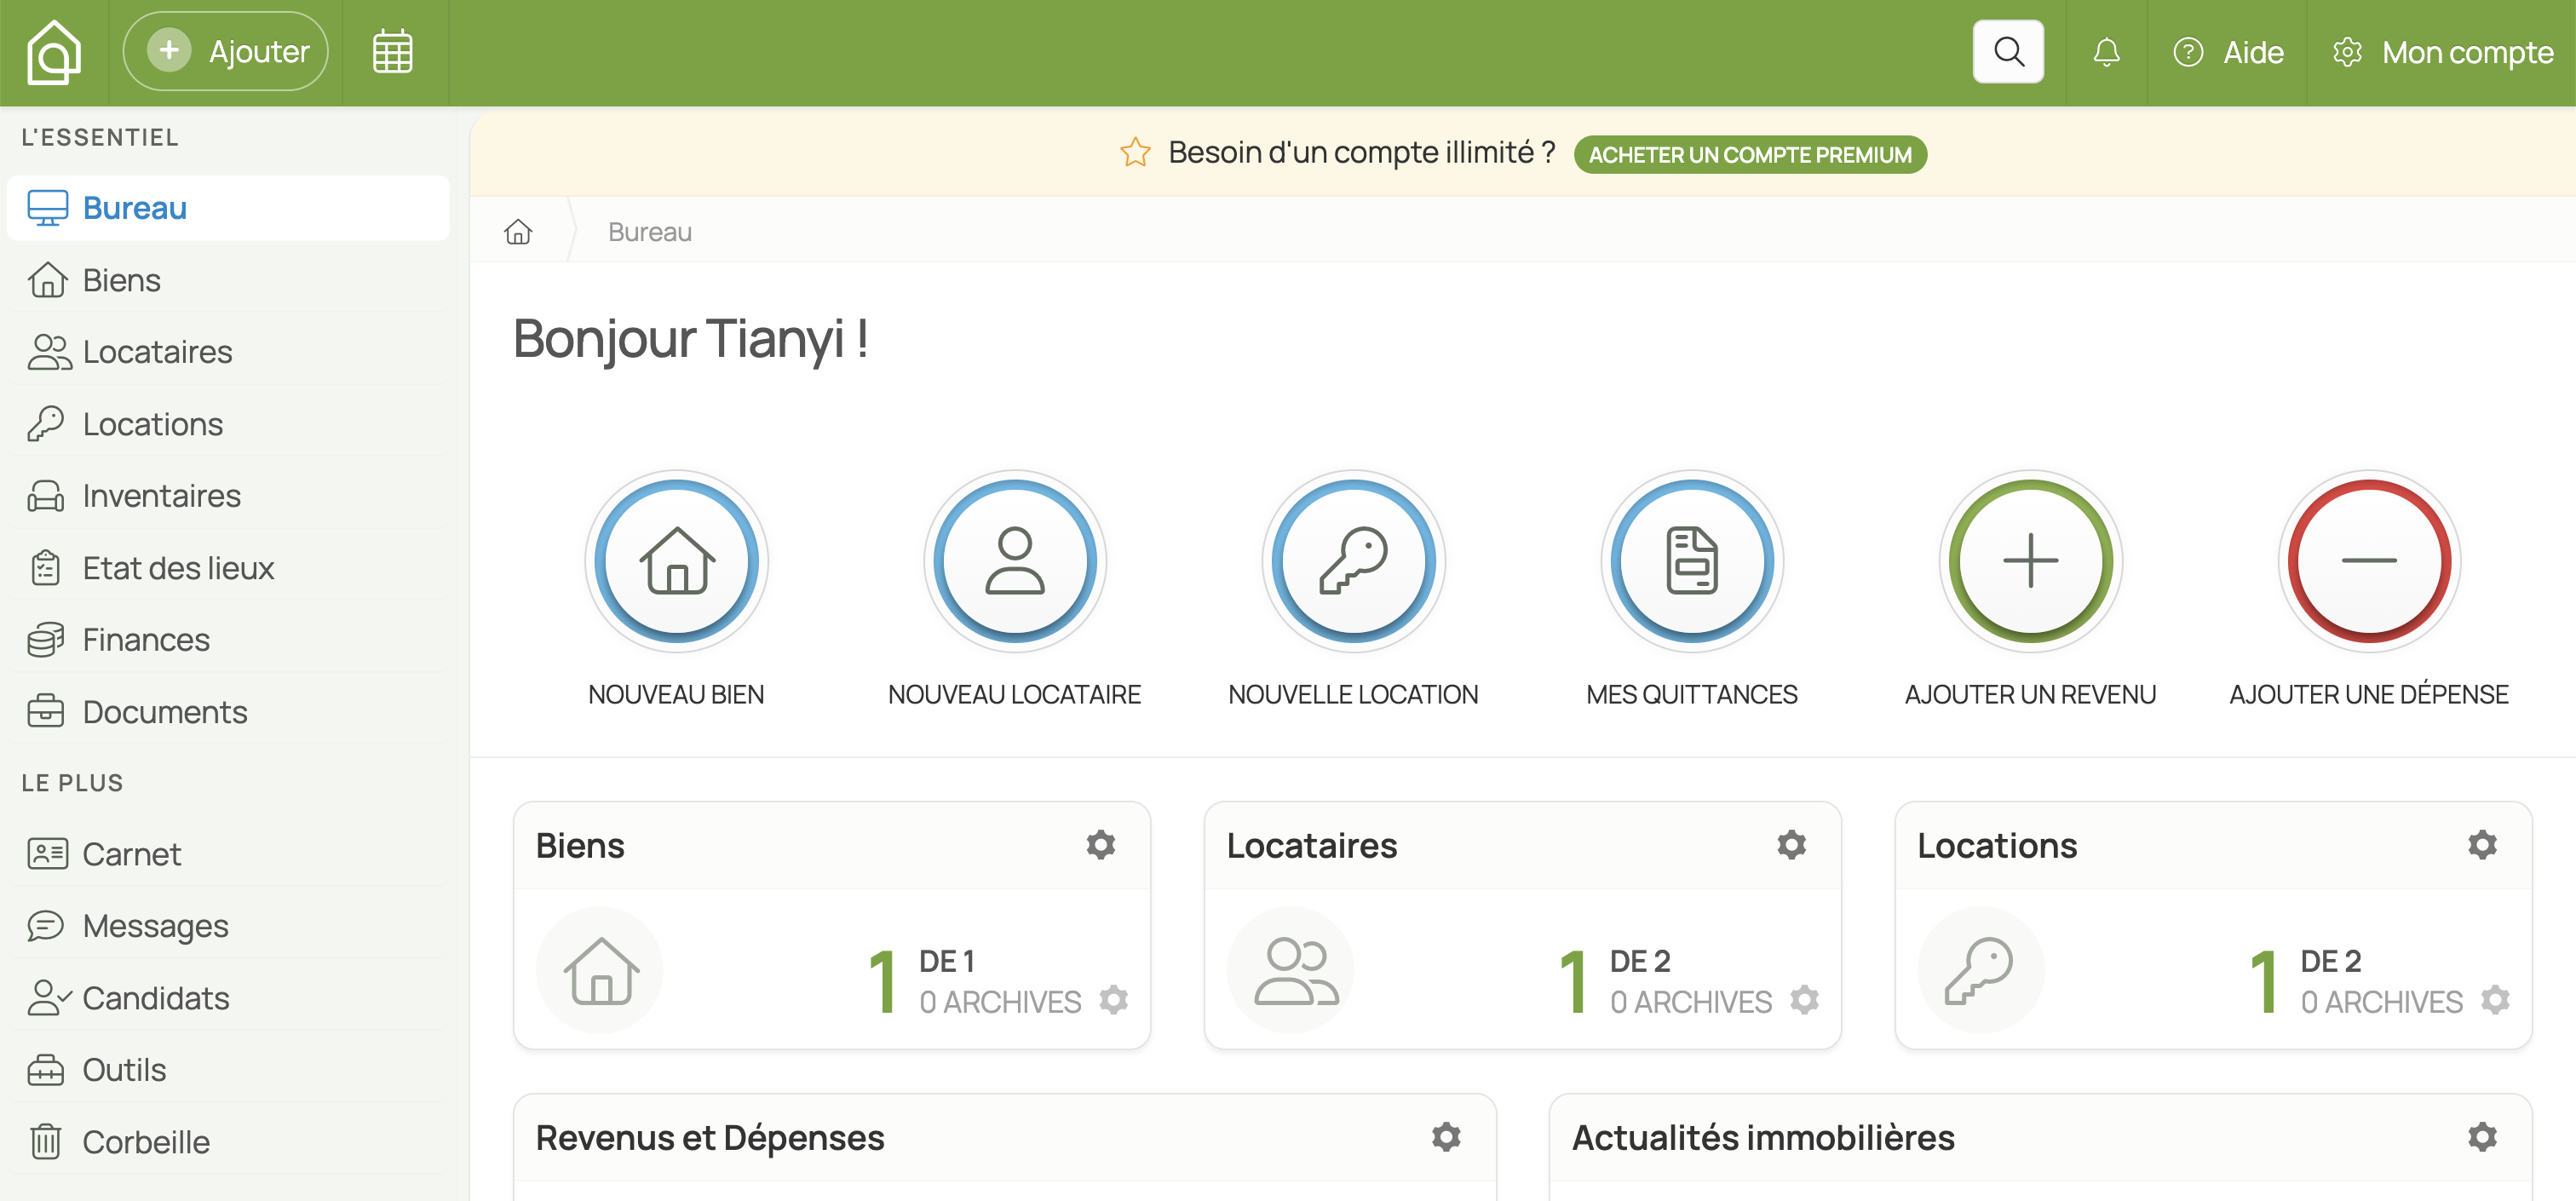Click the Nouveau Bien house circle icon
The height and width of the screenshot is (1201, 2576).
677,561
